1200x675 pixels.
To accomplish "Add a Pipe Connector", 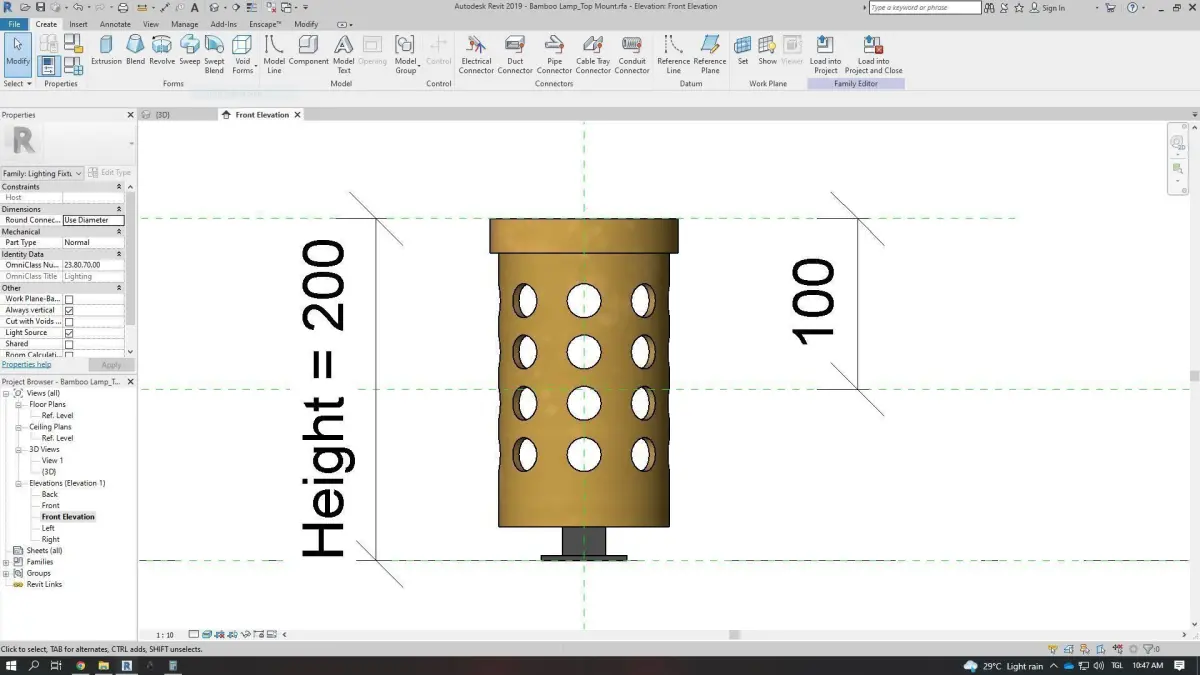I will [x=554, y=55].
